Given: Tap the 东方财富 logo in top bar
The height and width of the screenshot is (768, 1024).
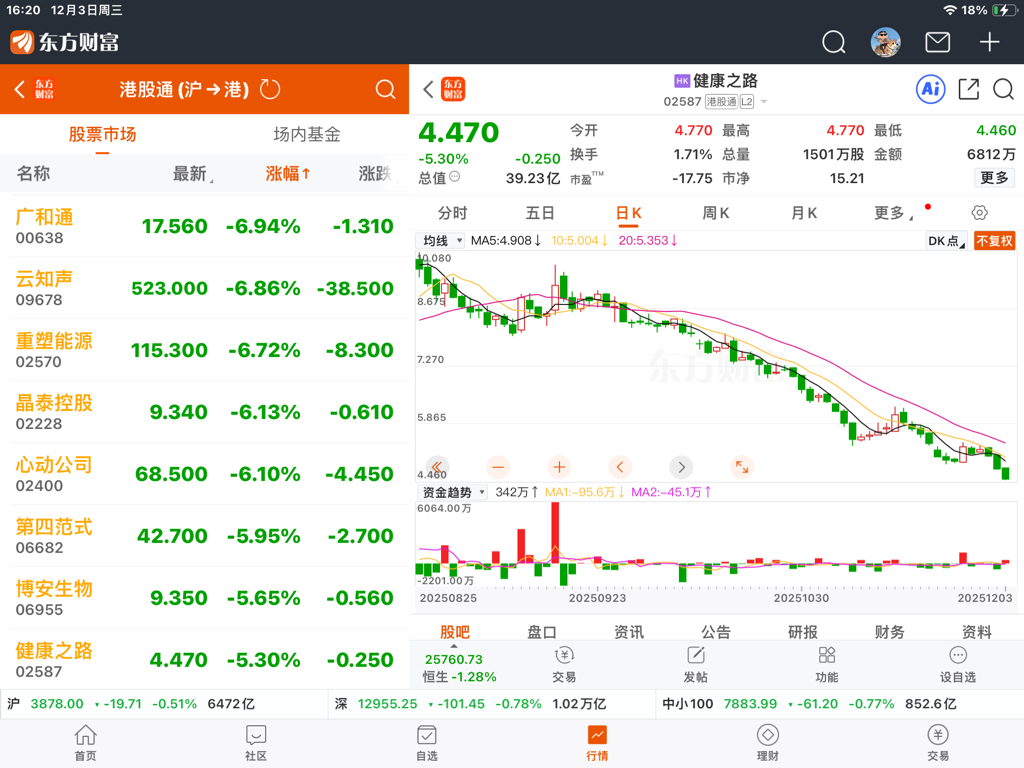Looking at the screenshot, I should [65, 42].
